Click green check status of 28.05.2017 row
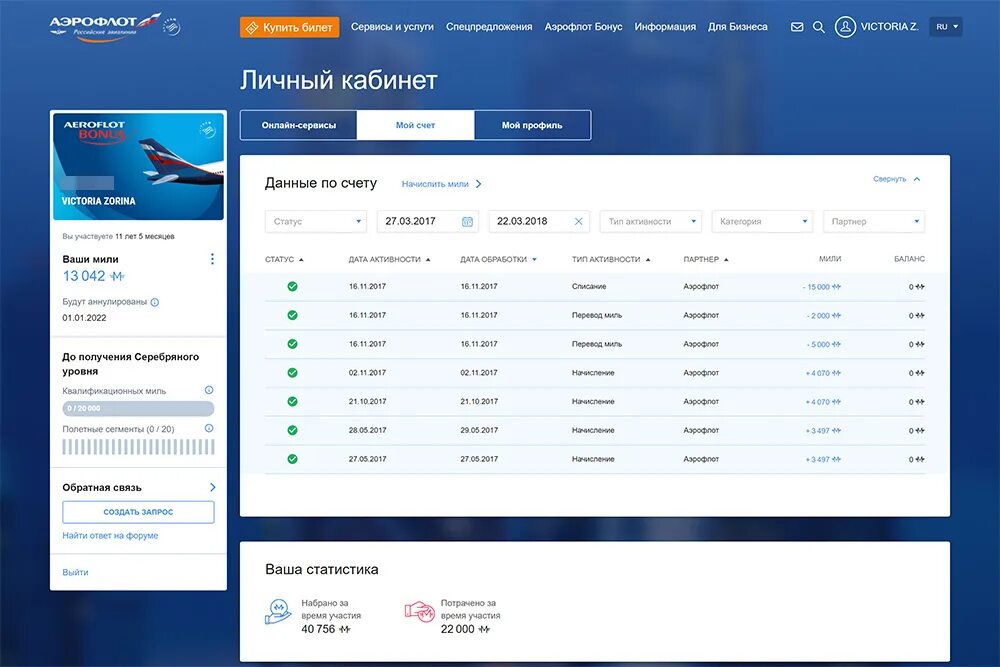Screen dimensions: 1000x667 coord(292,430)
